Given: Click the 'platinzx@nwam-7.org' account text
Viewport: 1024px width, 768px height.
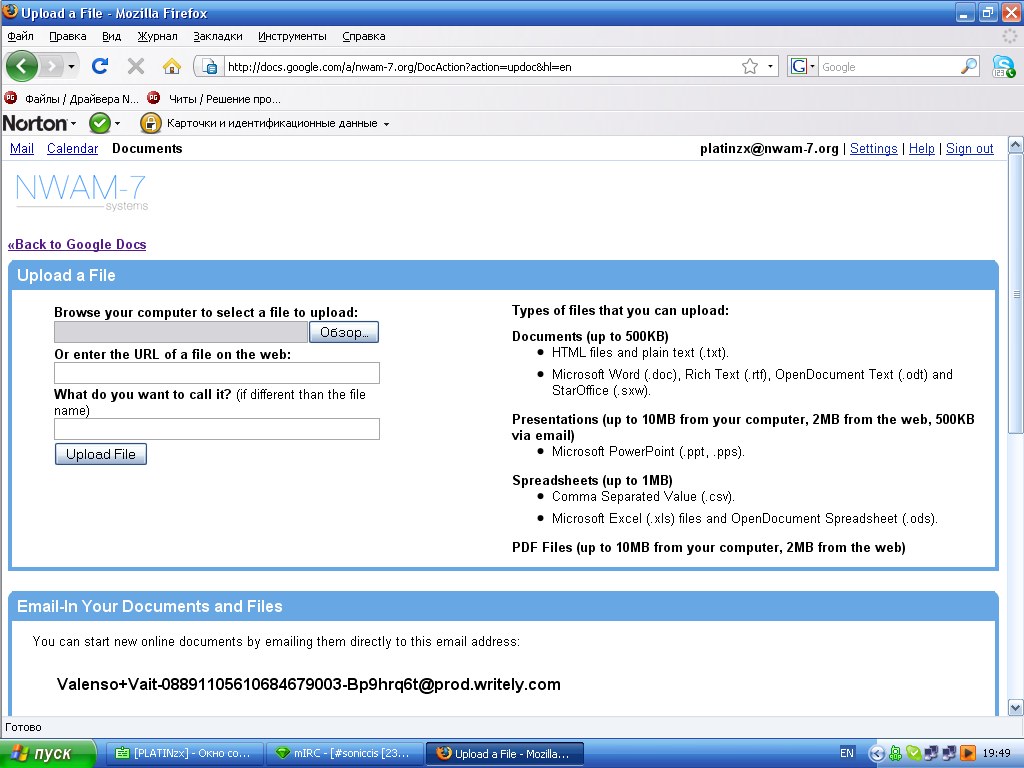Looking at the screenshot, I should (769, 148).
